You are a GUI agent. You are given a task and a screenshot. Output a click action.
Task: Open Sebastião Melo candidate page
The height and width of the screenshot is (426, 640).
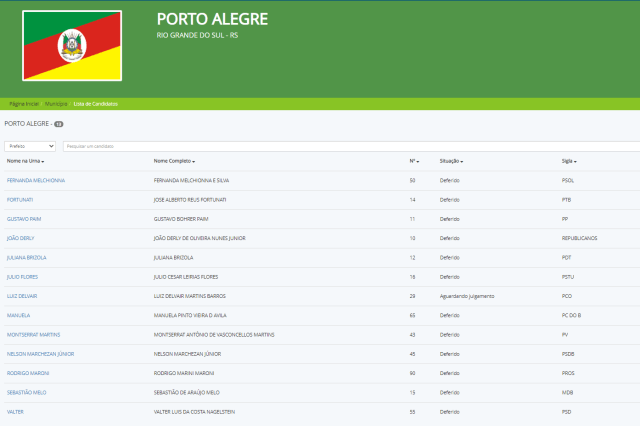(27, 393)
